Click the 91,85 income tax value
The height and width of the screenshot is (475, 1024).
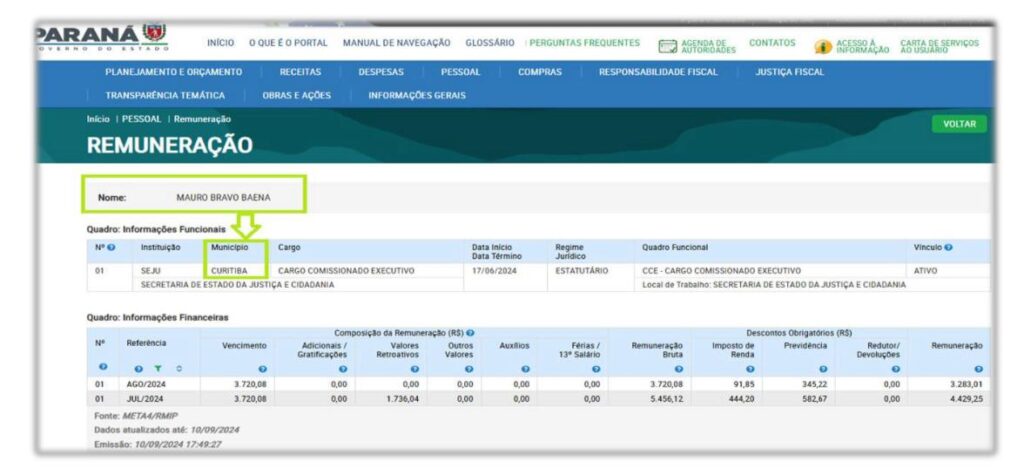pyautogui.click(x=746, y=384)
